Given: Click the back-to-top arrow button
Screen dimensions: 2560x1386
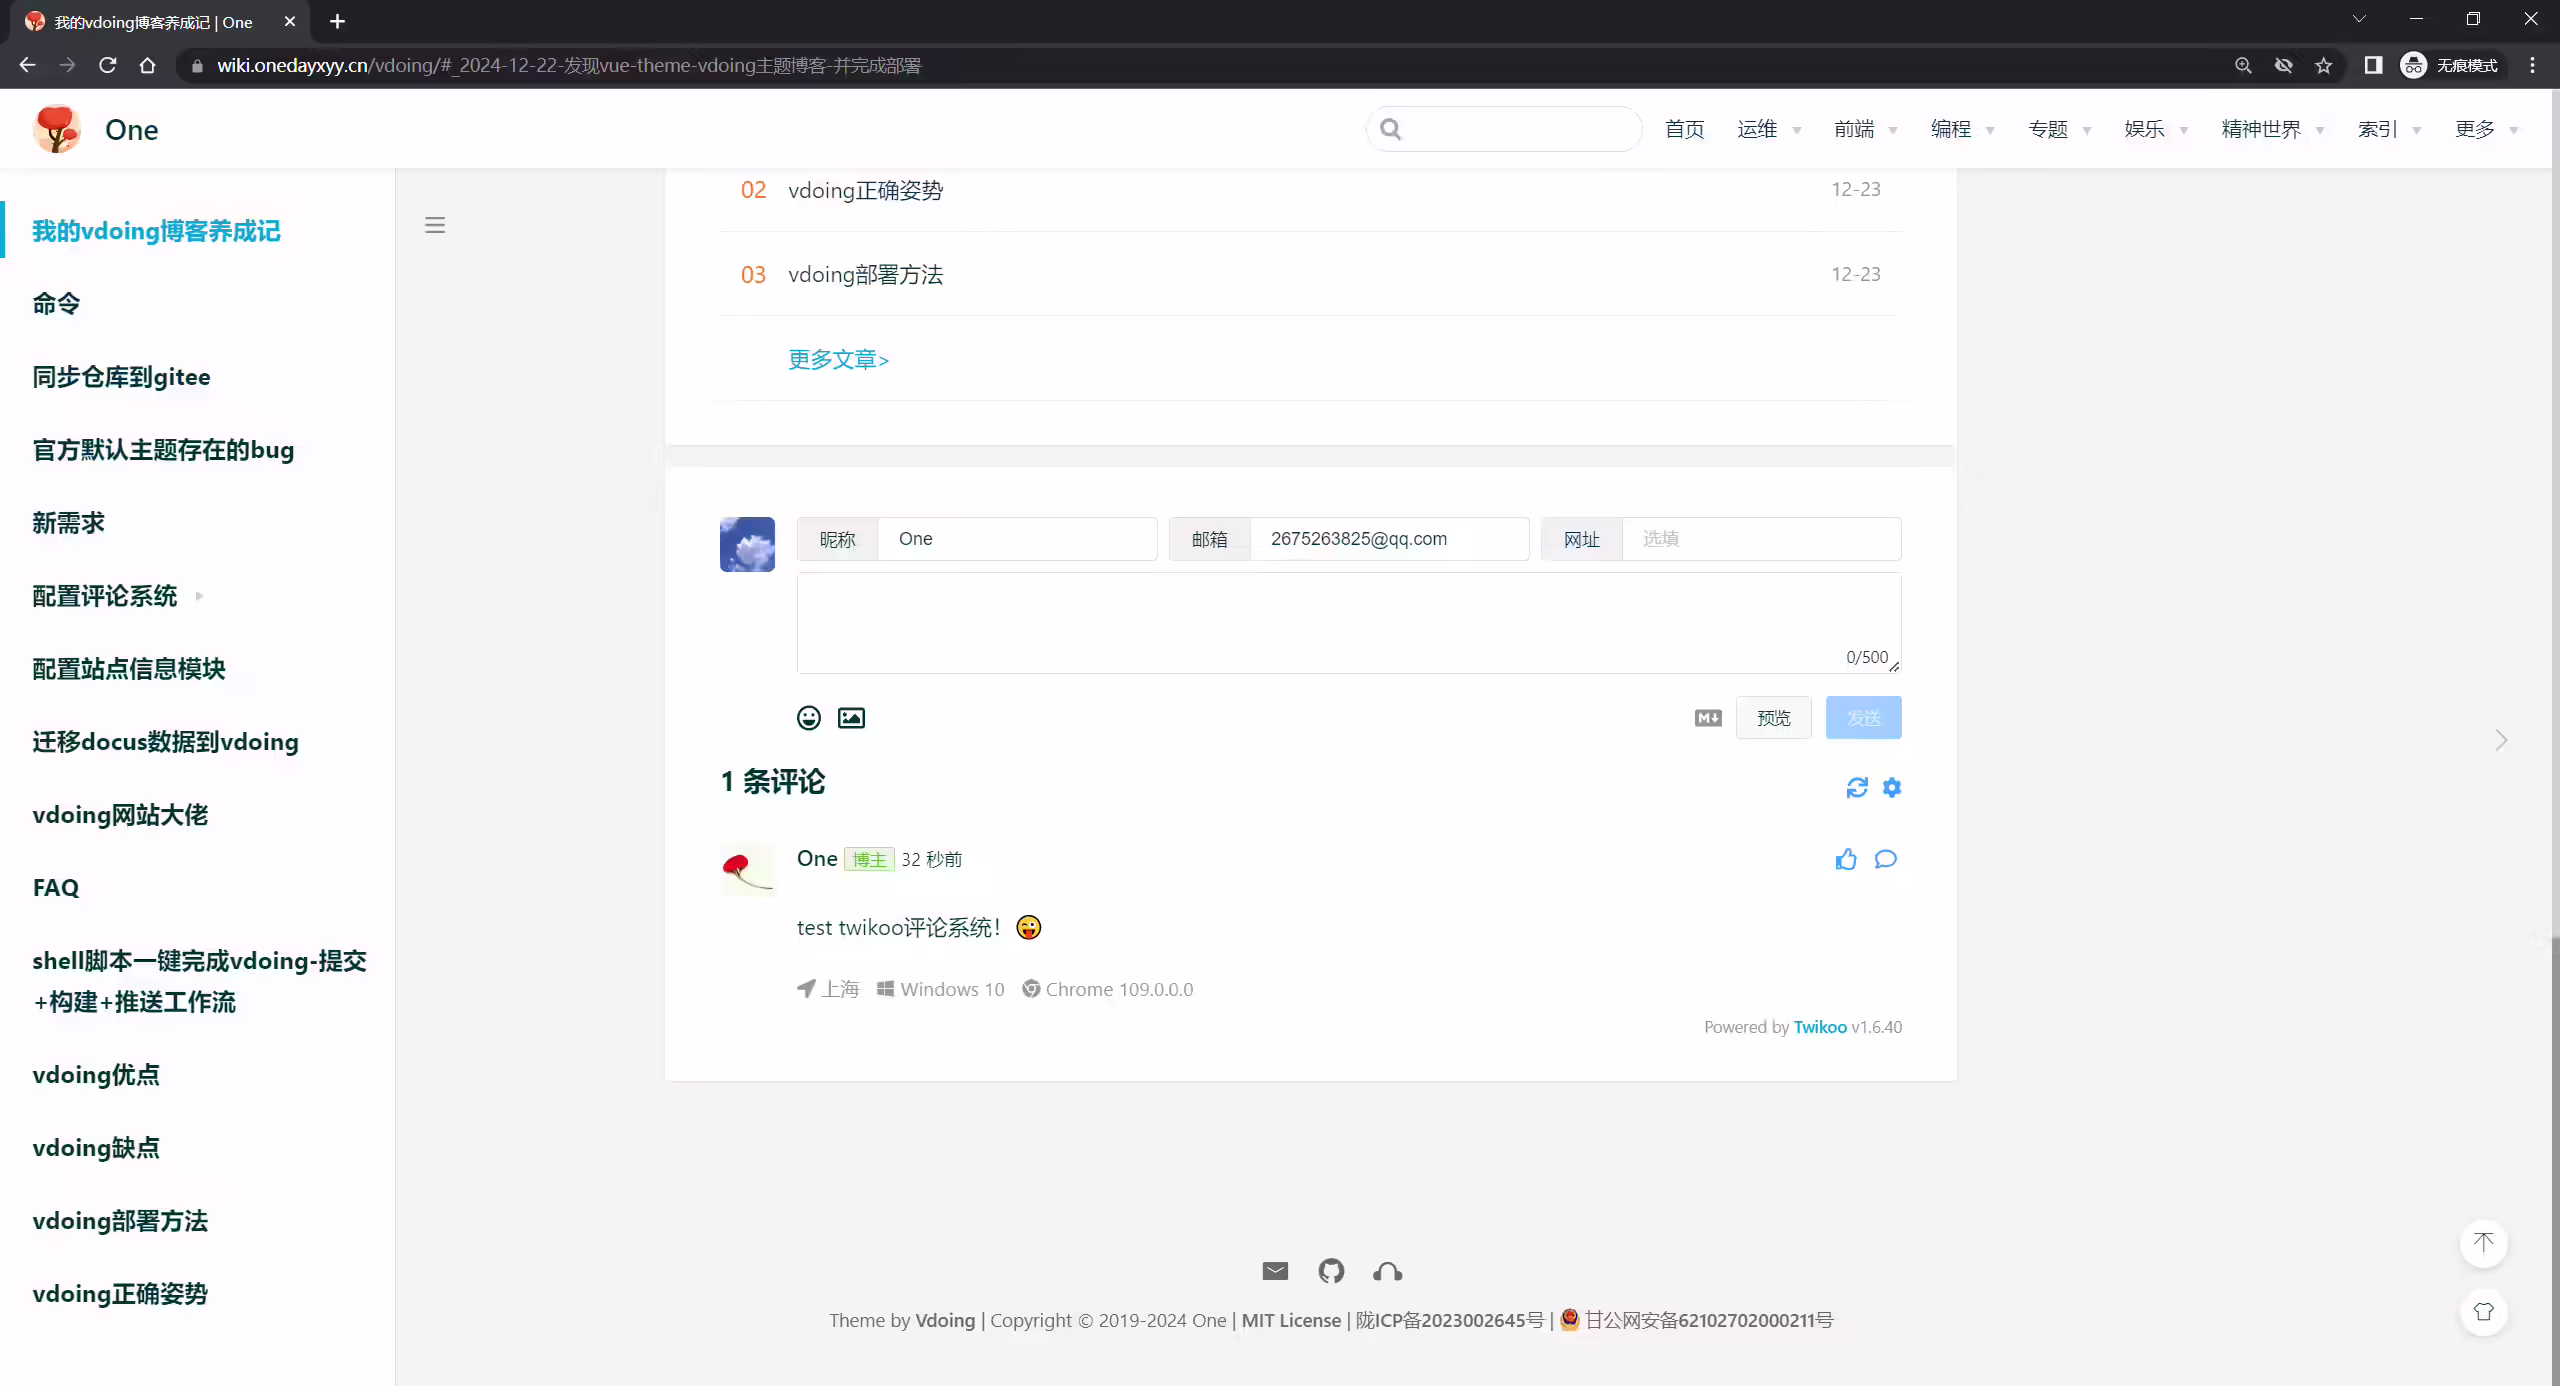Looking at the screenshot, I should point(2484,1243).
